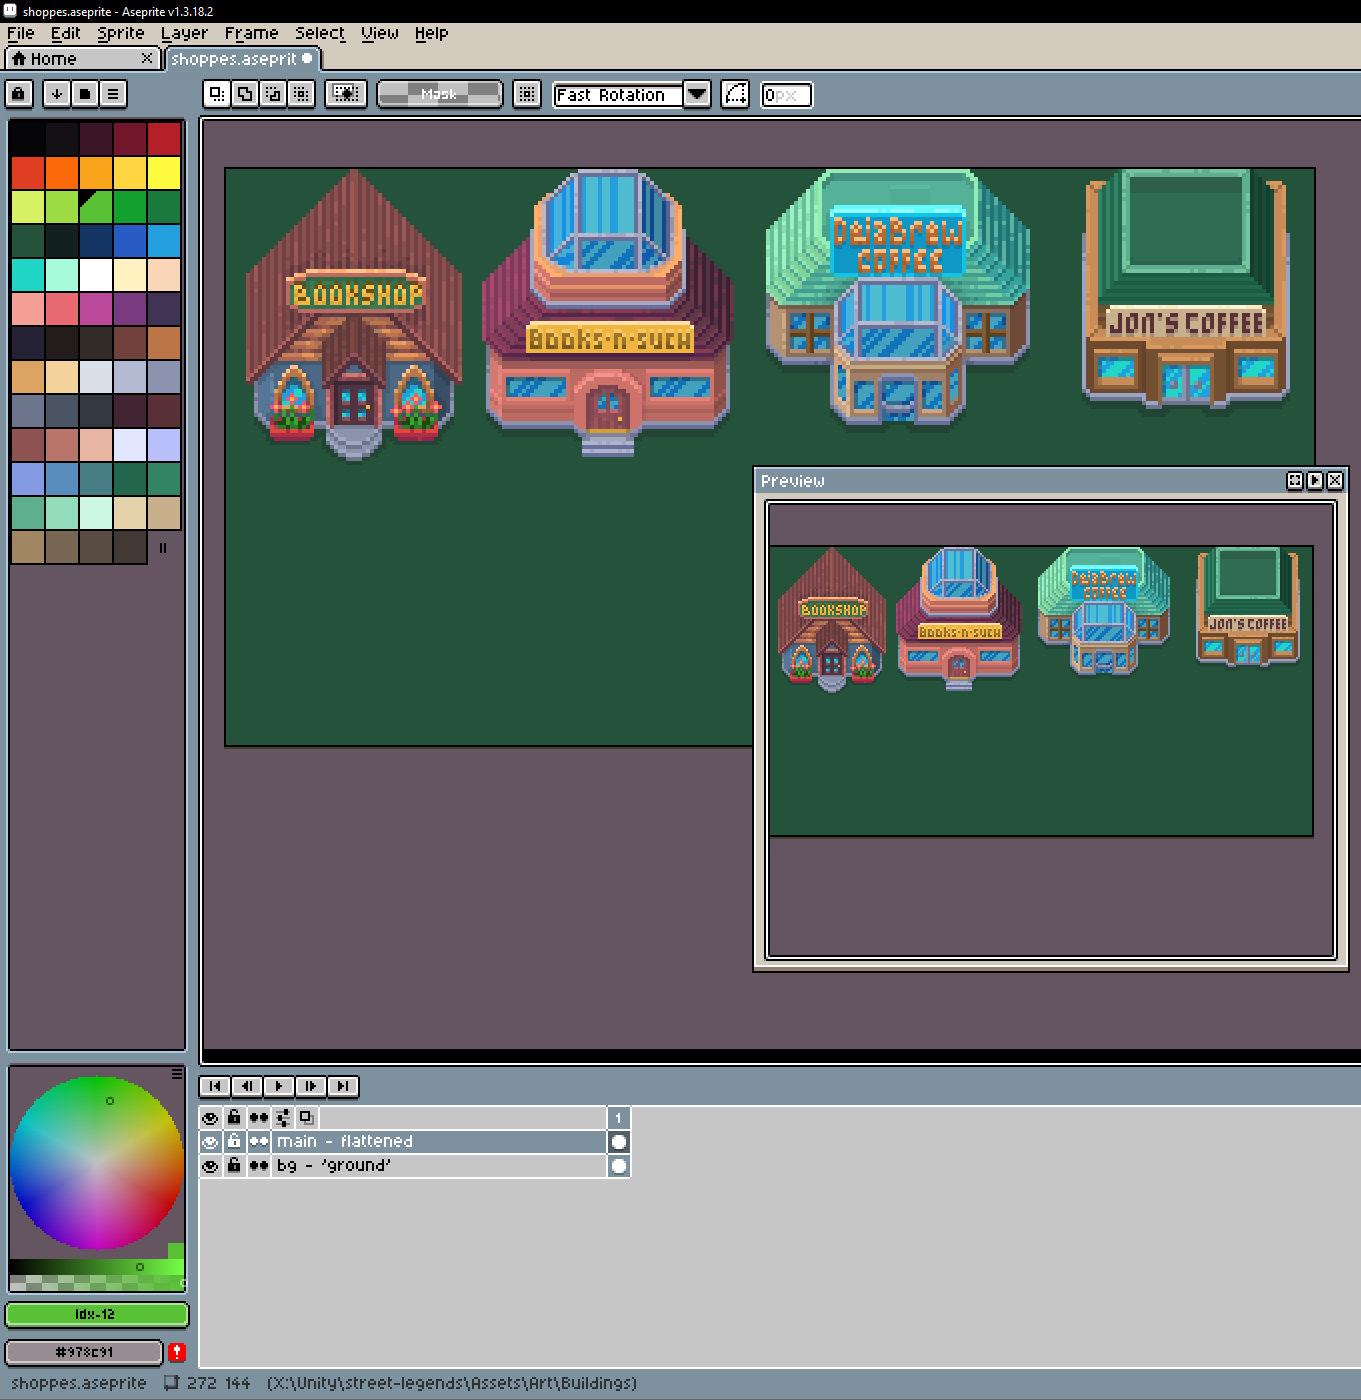The image size is (1361, 1400).
Task: Jump to the first frame button
Action: [x=216, y=1086]
